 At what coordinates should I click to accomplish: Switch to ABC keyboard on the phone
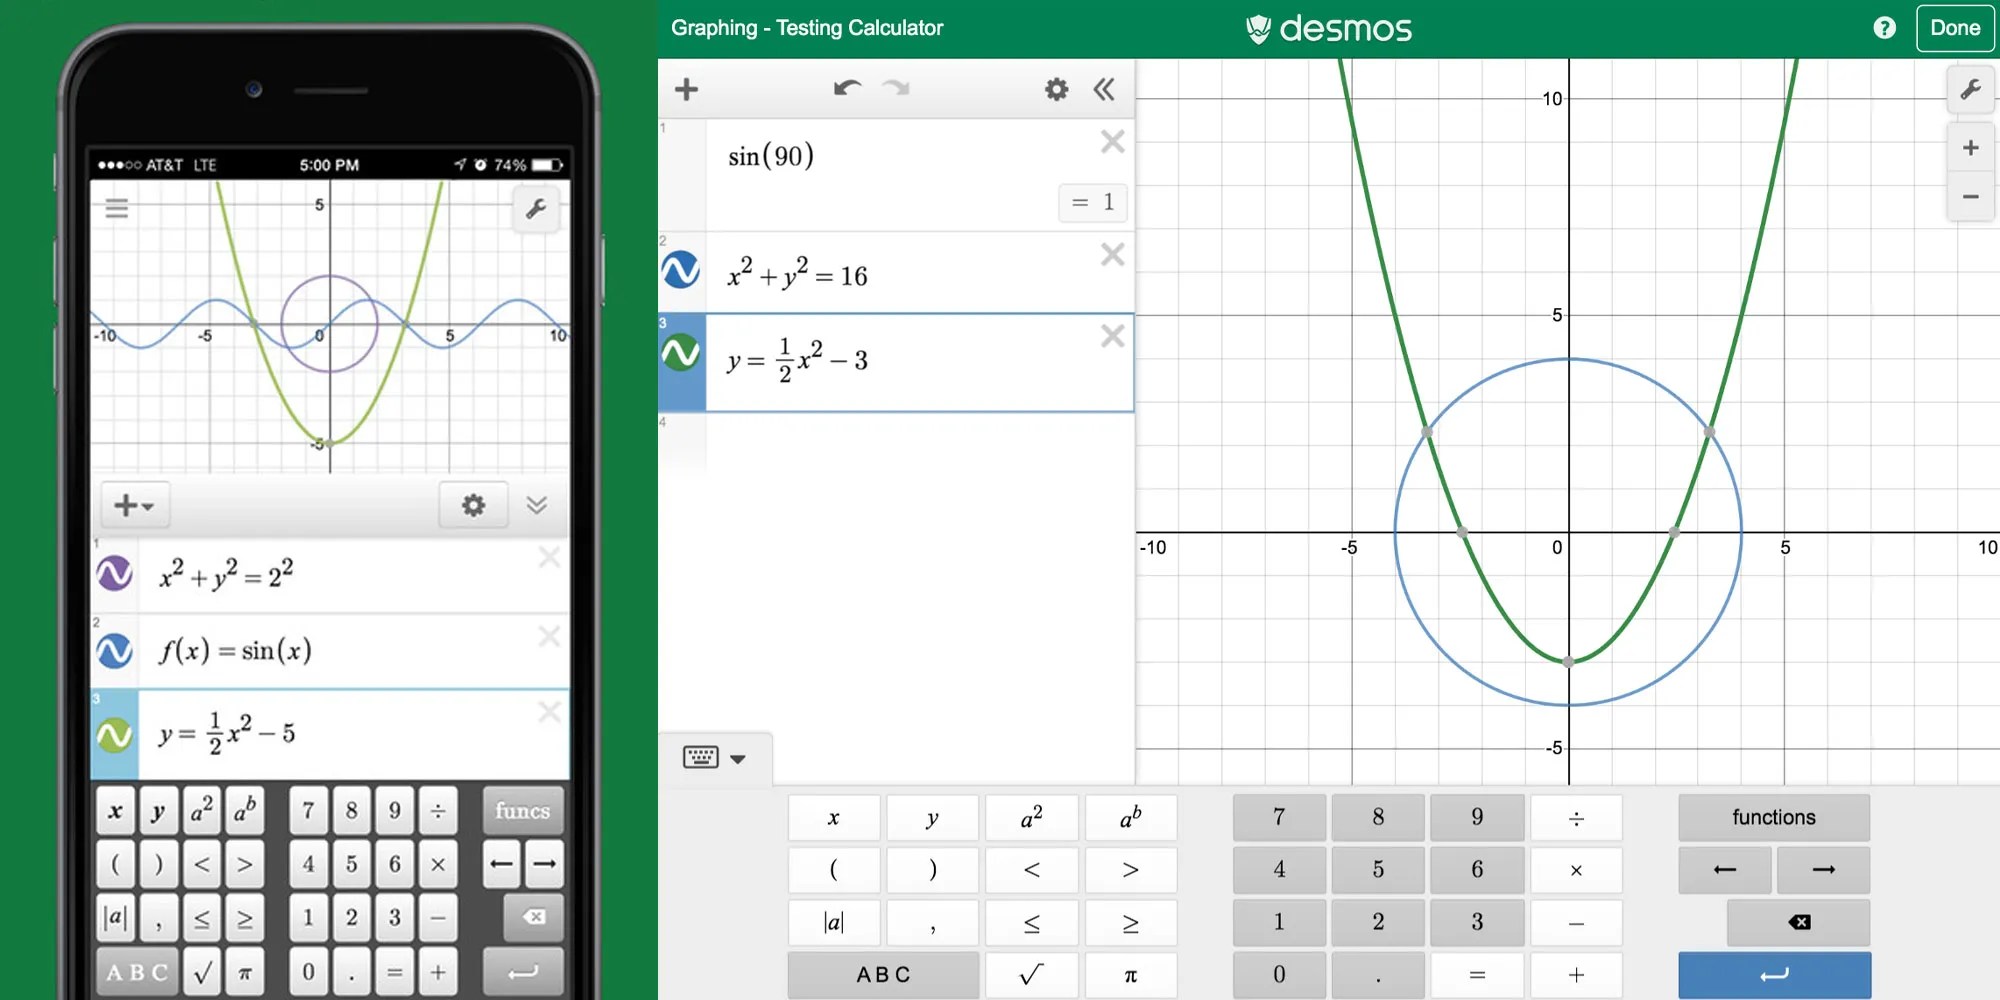tap(138, 972)
